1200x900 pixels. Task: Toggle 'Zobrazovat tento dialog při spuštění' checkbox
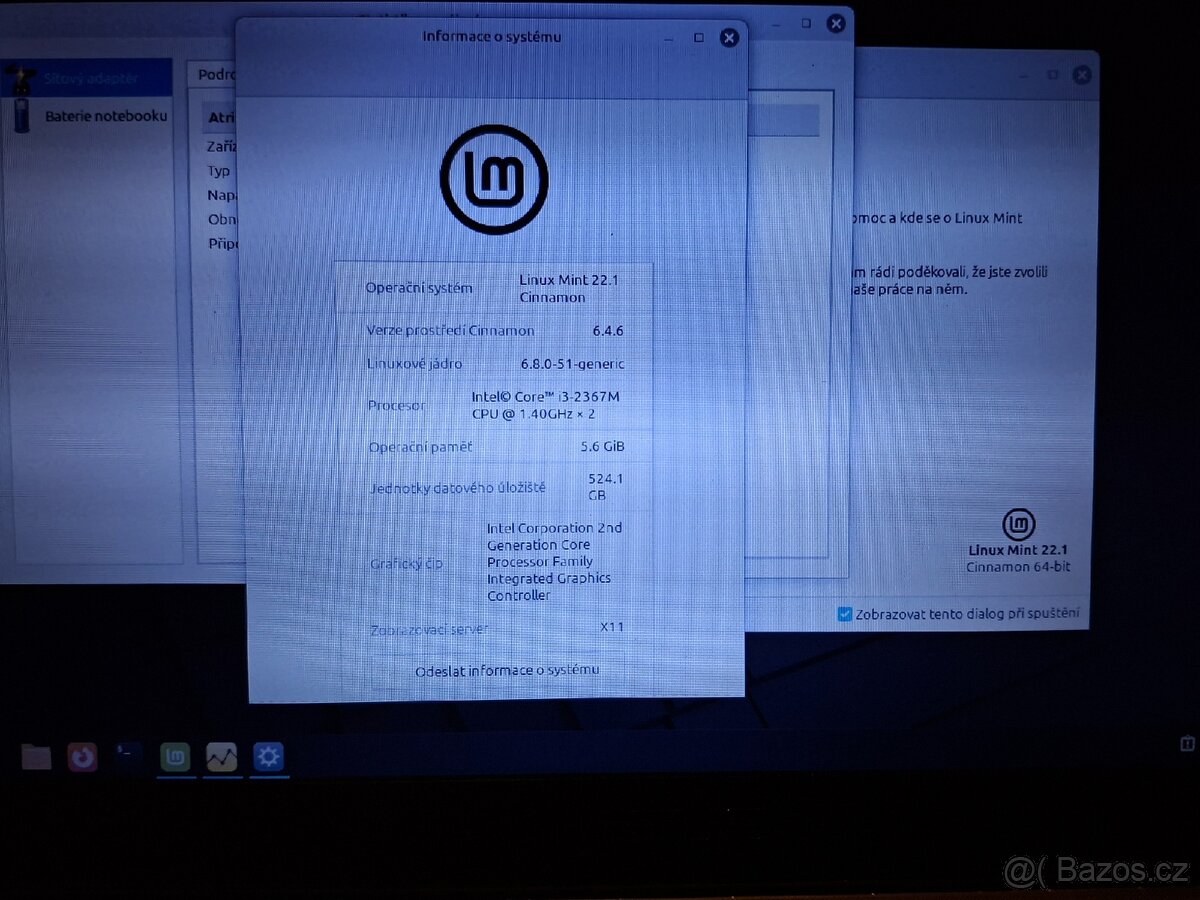pyautogui.click(x=845, y=614)
